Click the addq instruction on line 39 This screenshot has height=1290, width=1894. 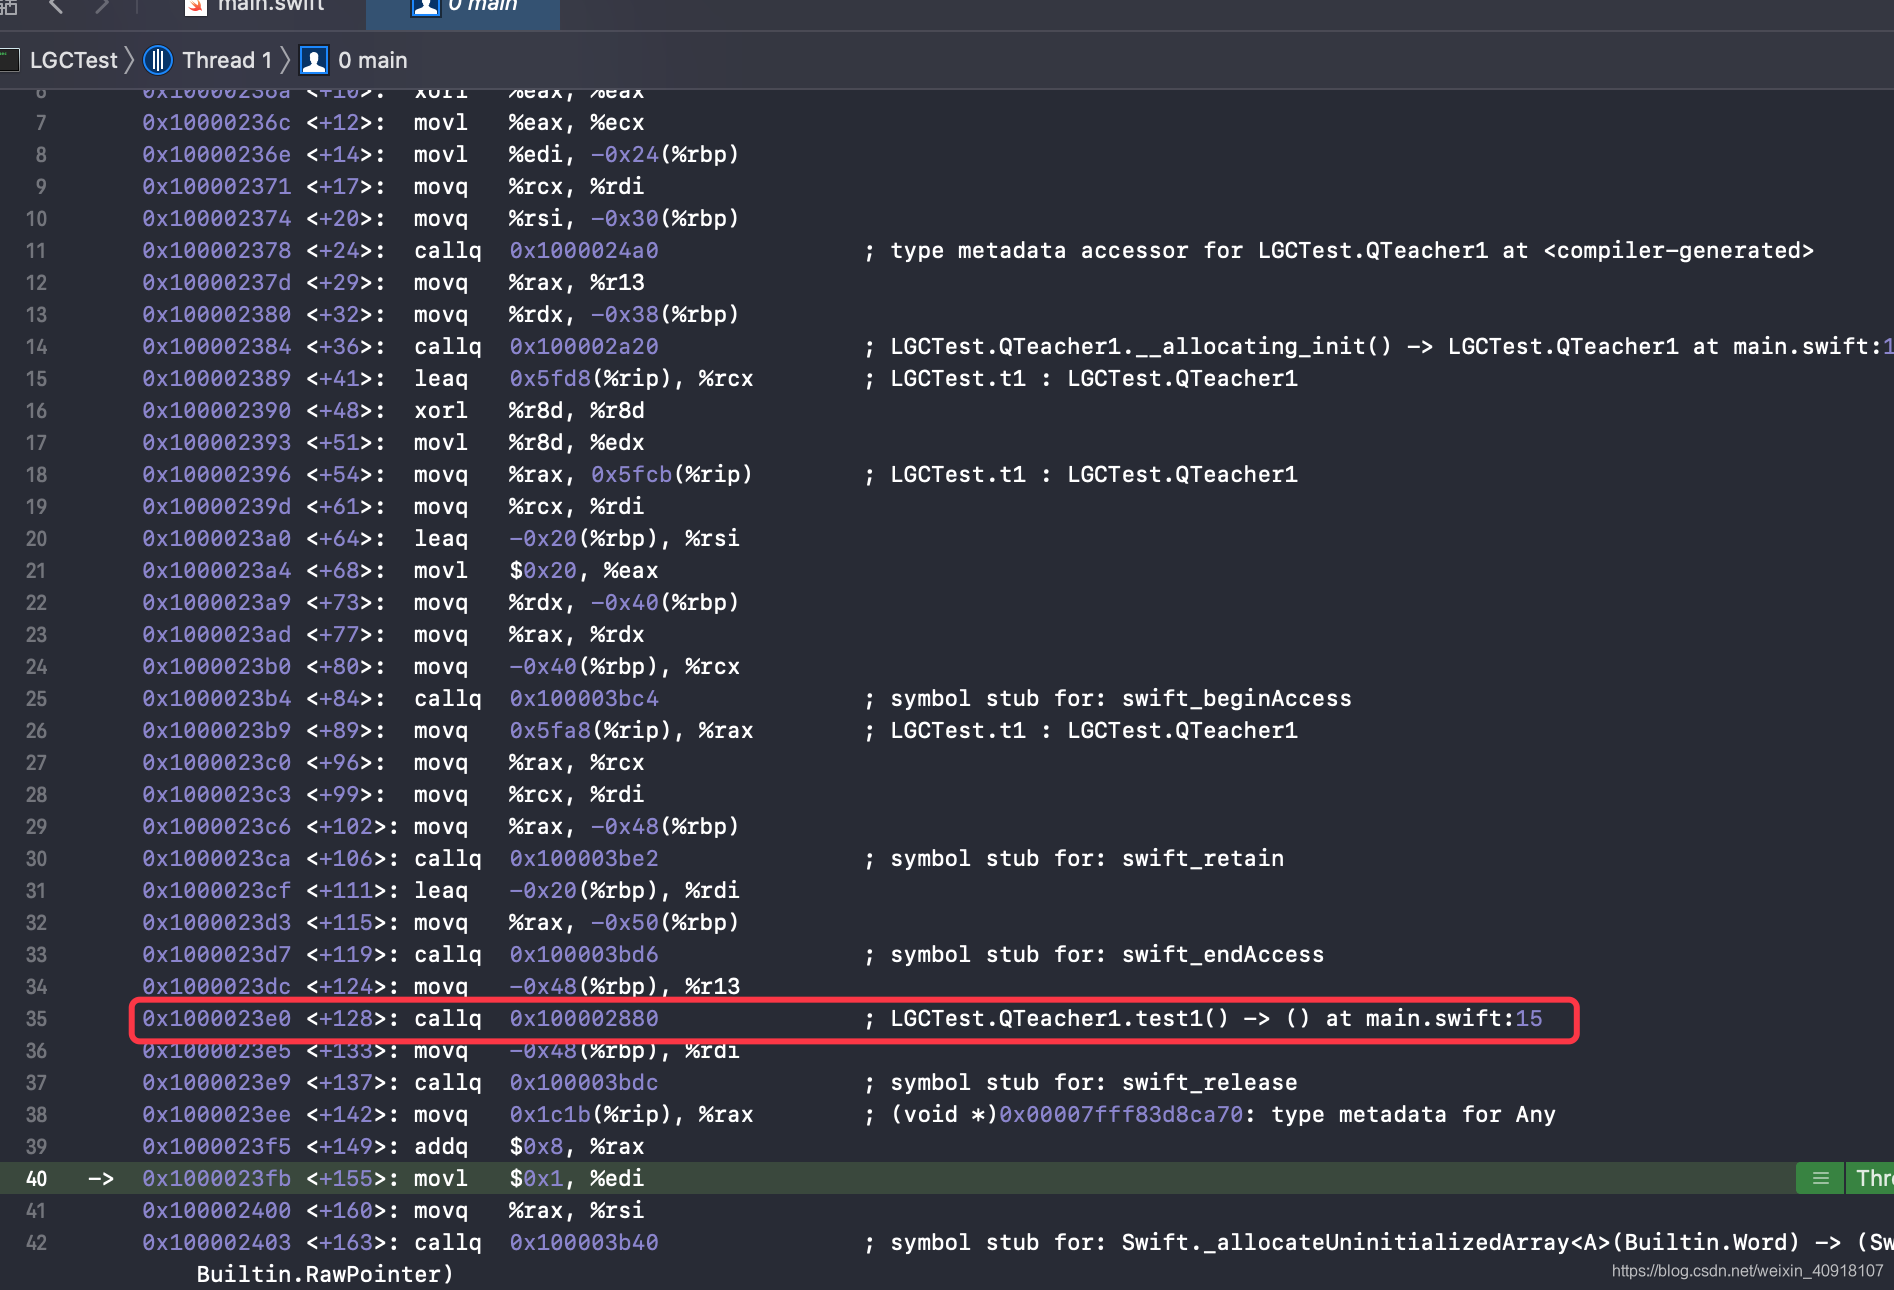tap(441, 1147)
